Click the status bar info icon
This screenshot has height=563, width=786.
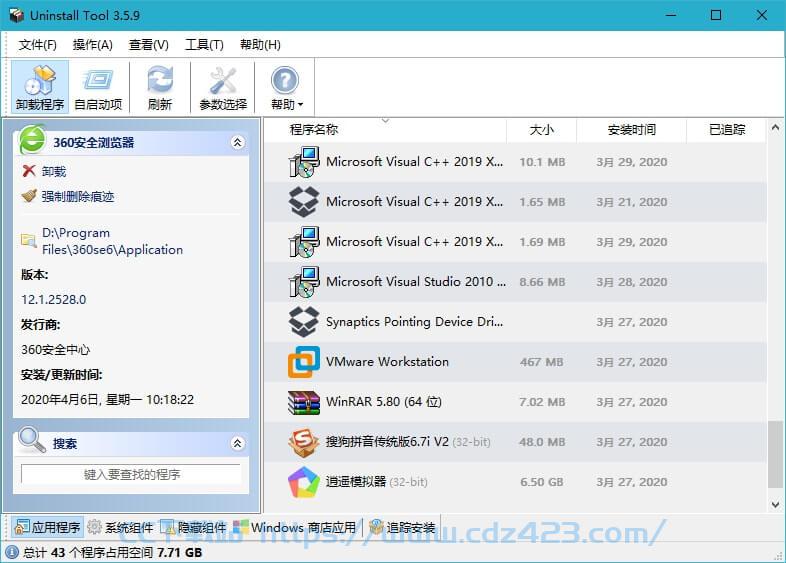(12, 552)
